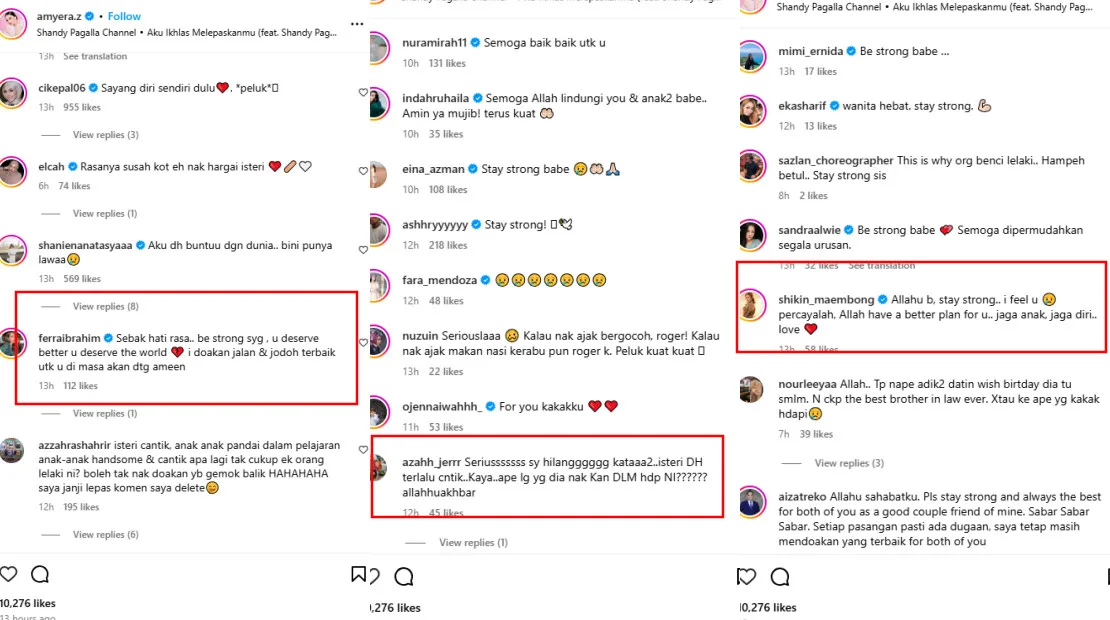Screen dimensions: 1110x620
Task: Click aizatreko's profile avatar
Action: pos(752,503)
